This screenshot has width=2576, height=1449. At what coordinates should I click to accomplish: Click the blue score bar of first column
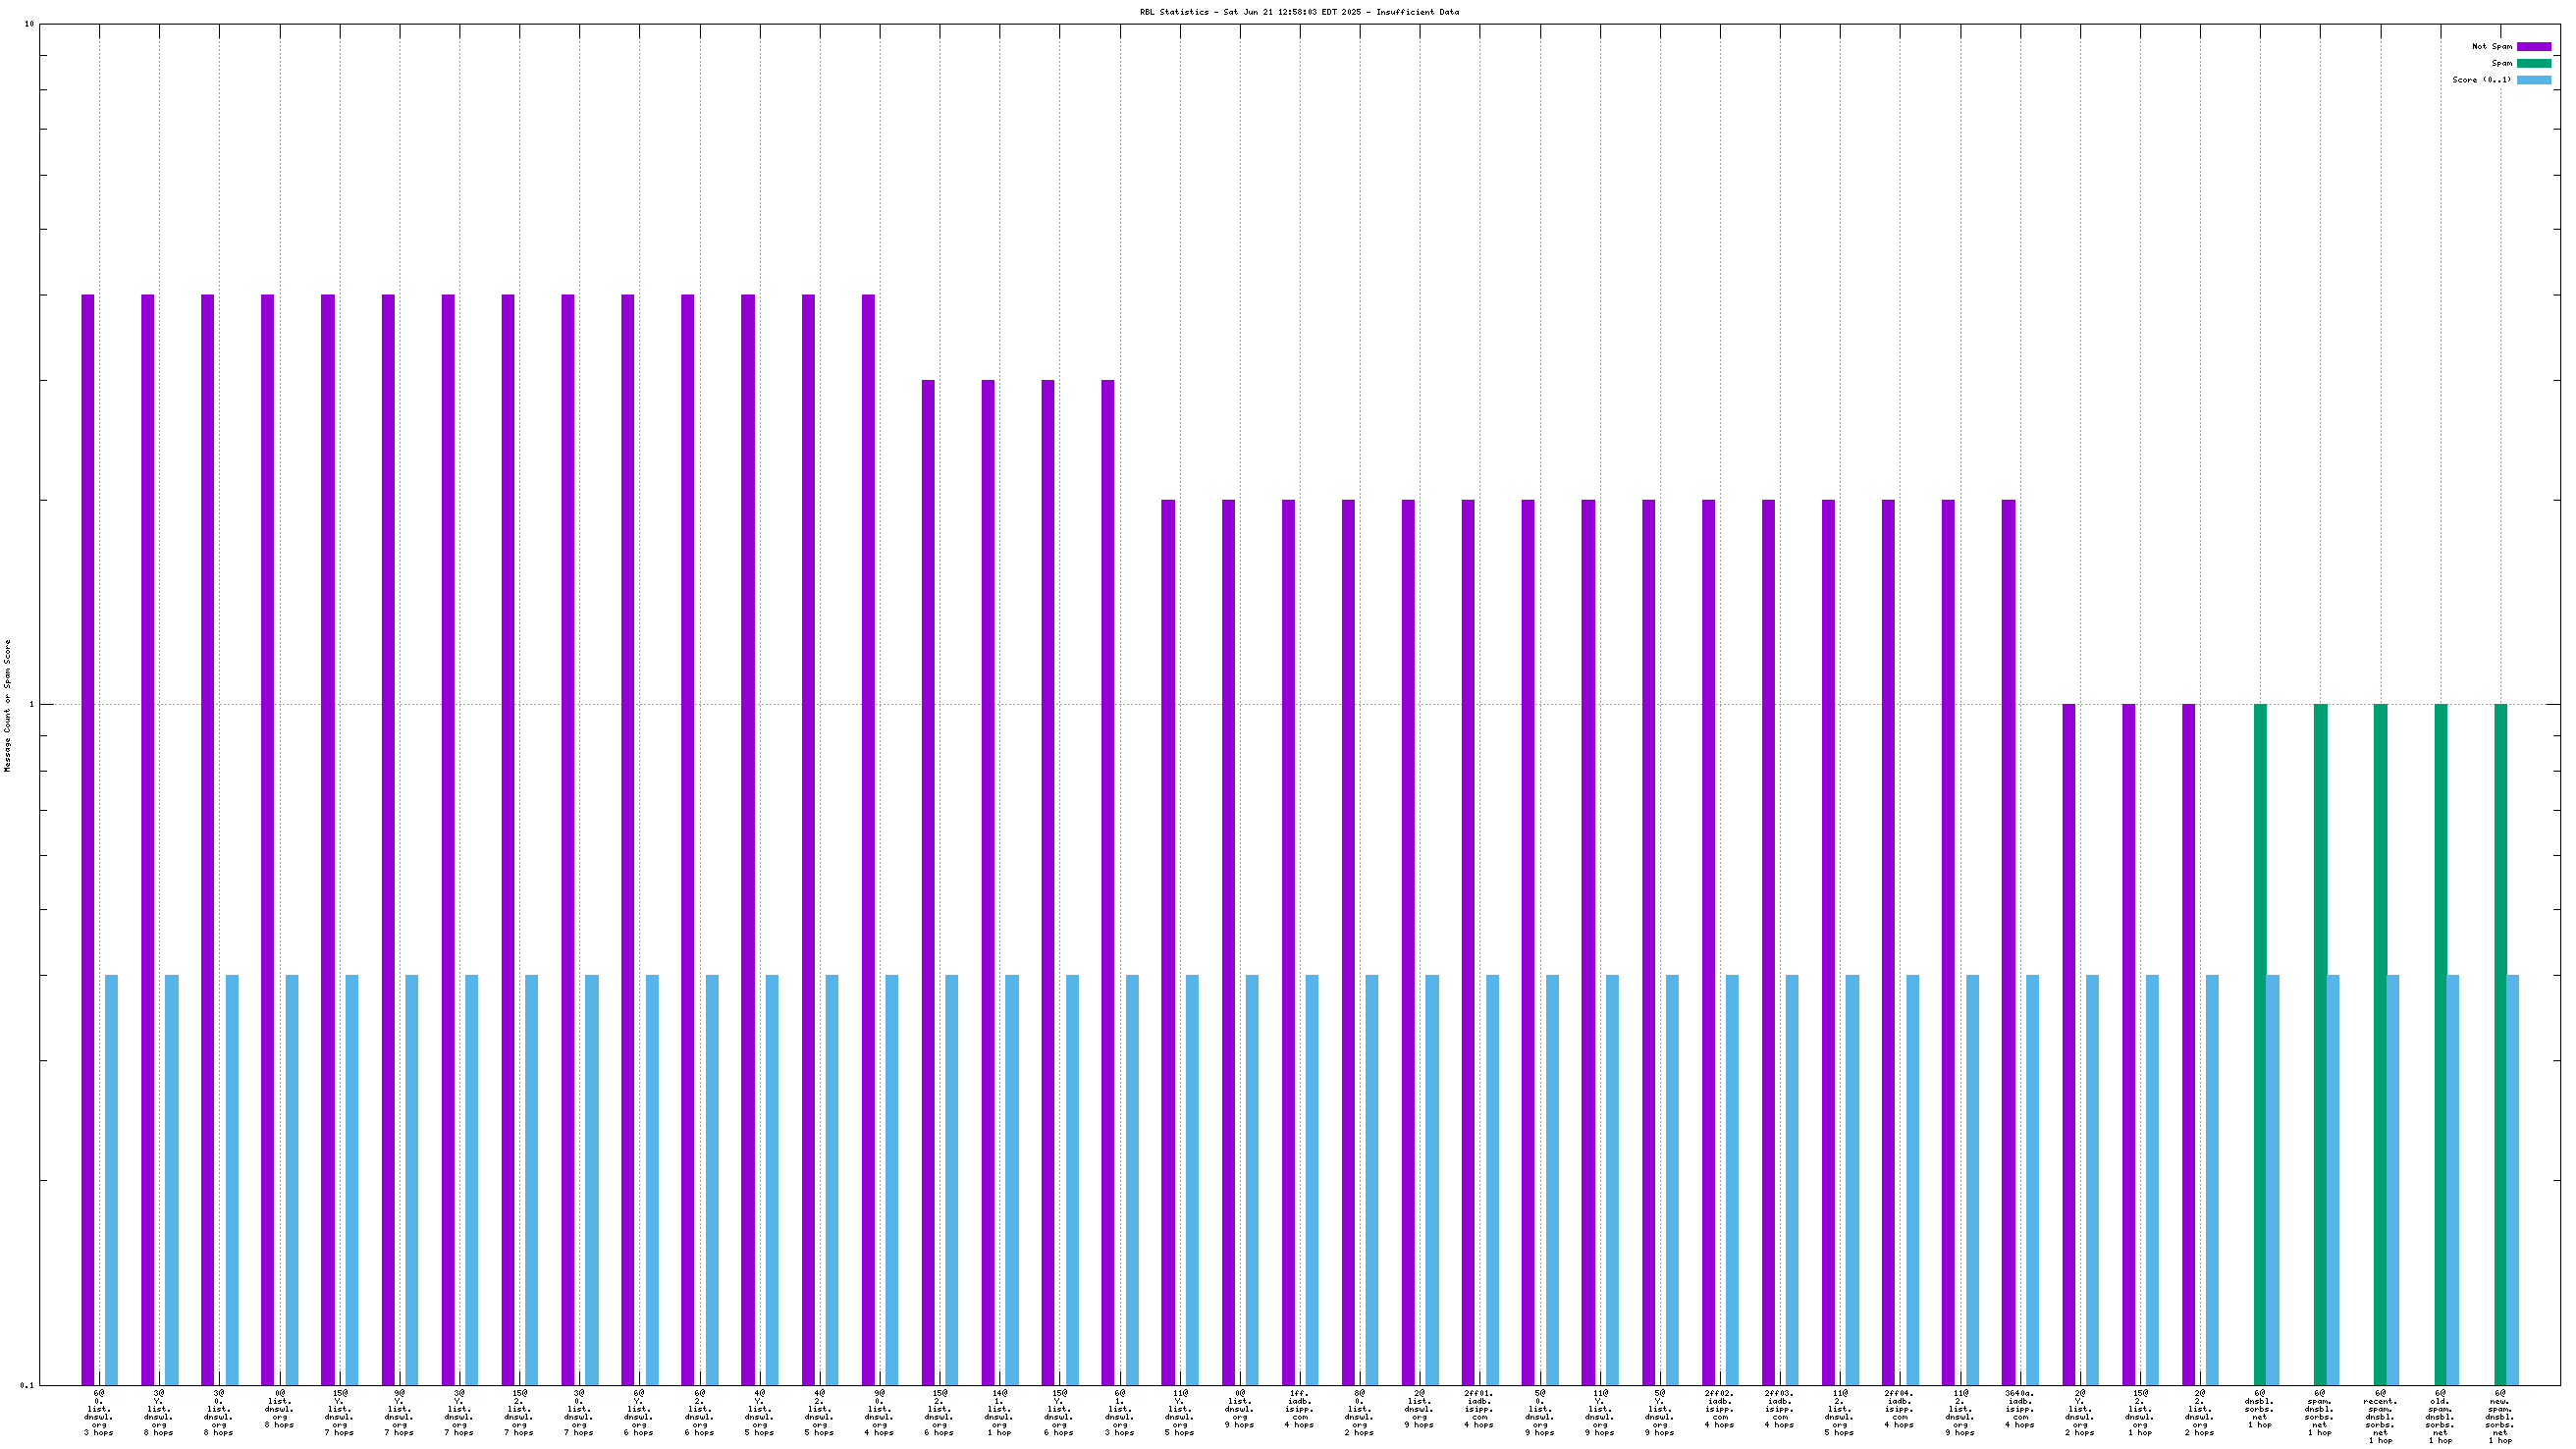coord(111,1180)
